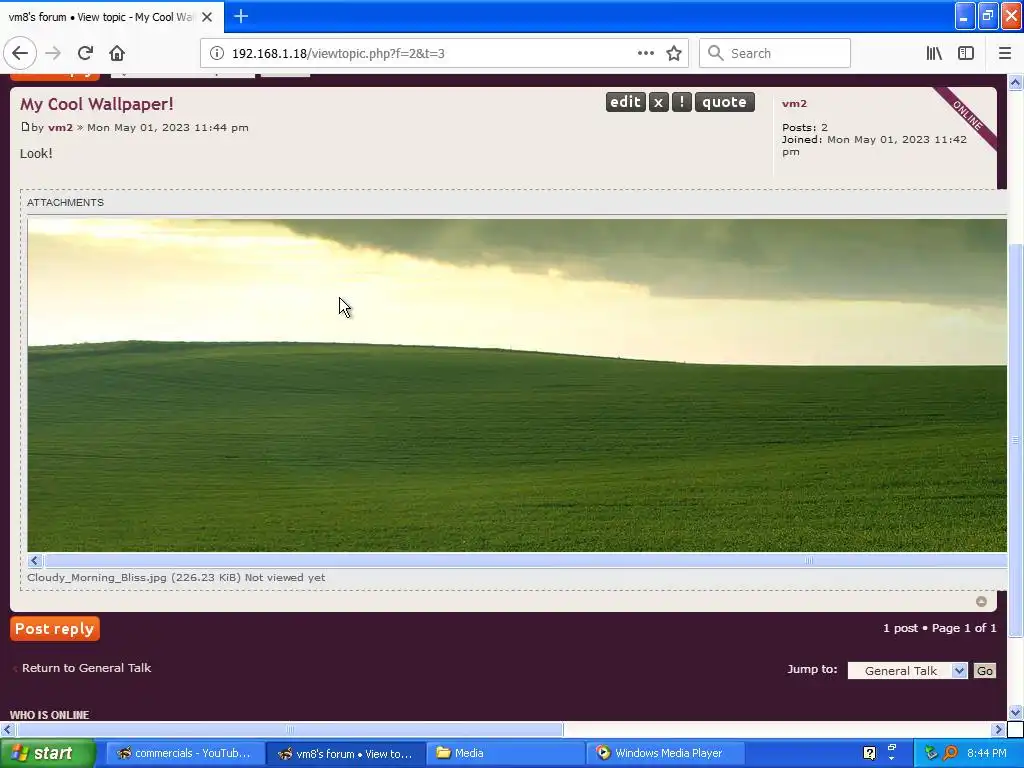Open the My Cool Wallpaper! topic title
The image size is (1024, 768).
click(97, 104)
